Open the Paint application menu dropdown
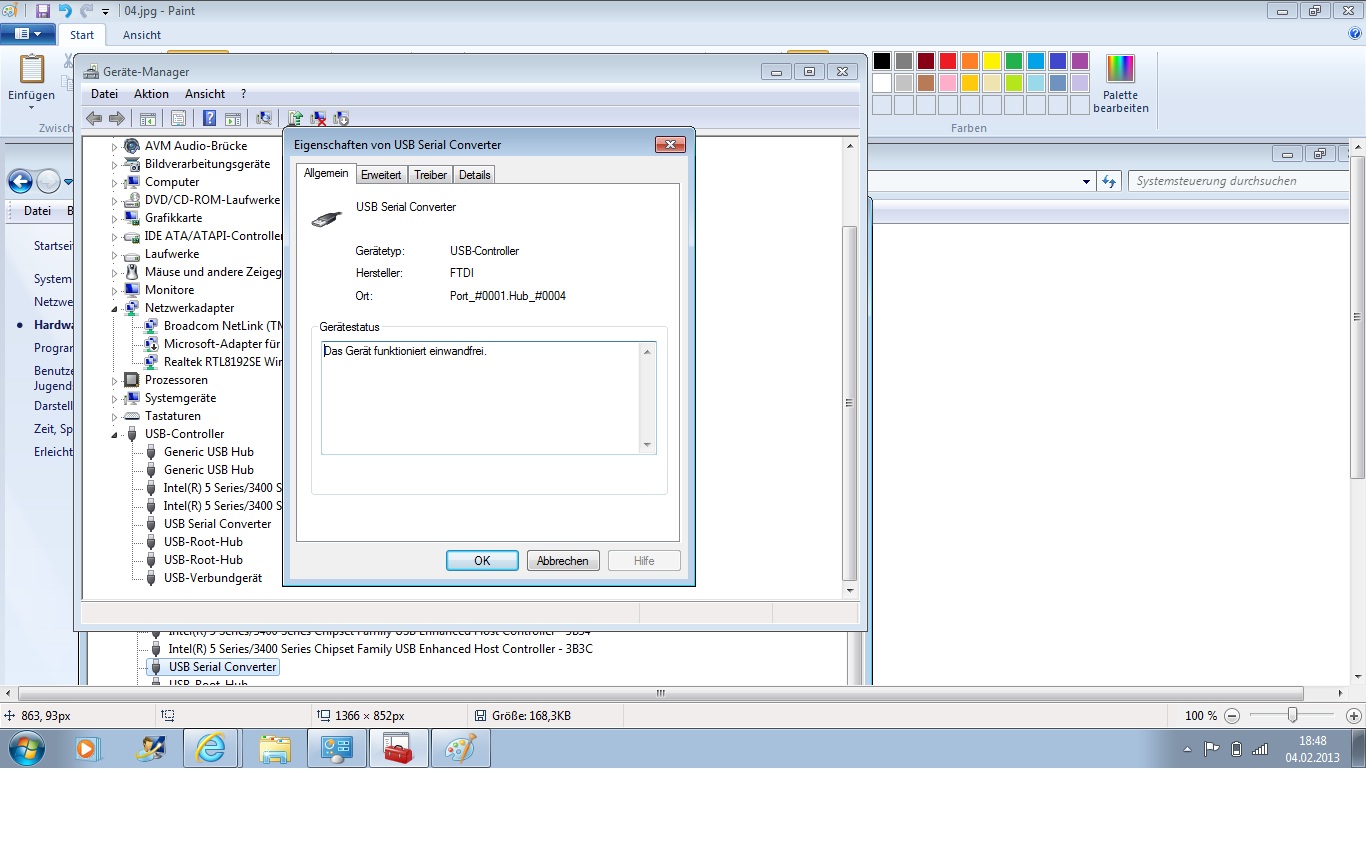 click(x=27, y=34)
